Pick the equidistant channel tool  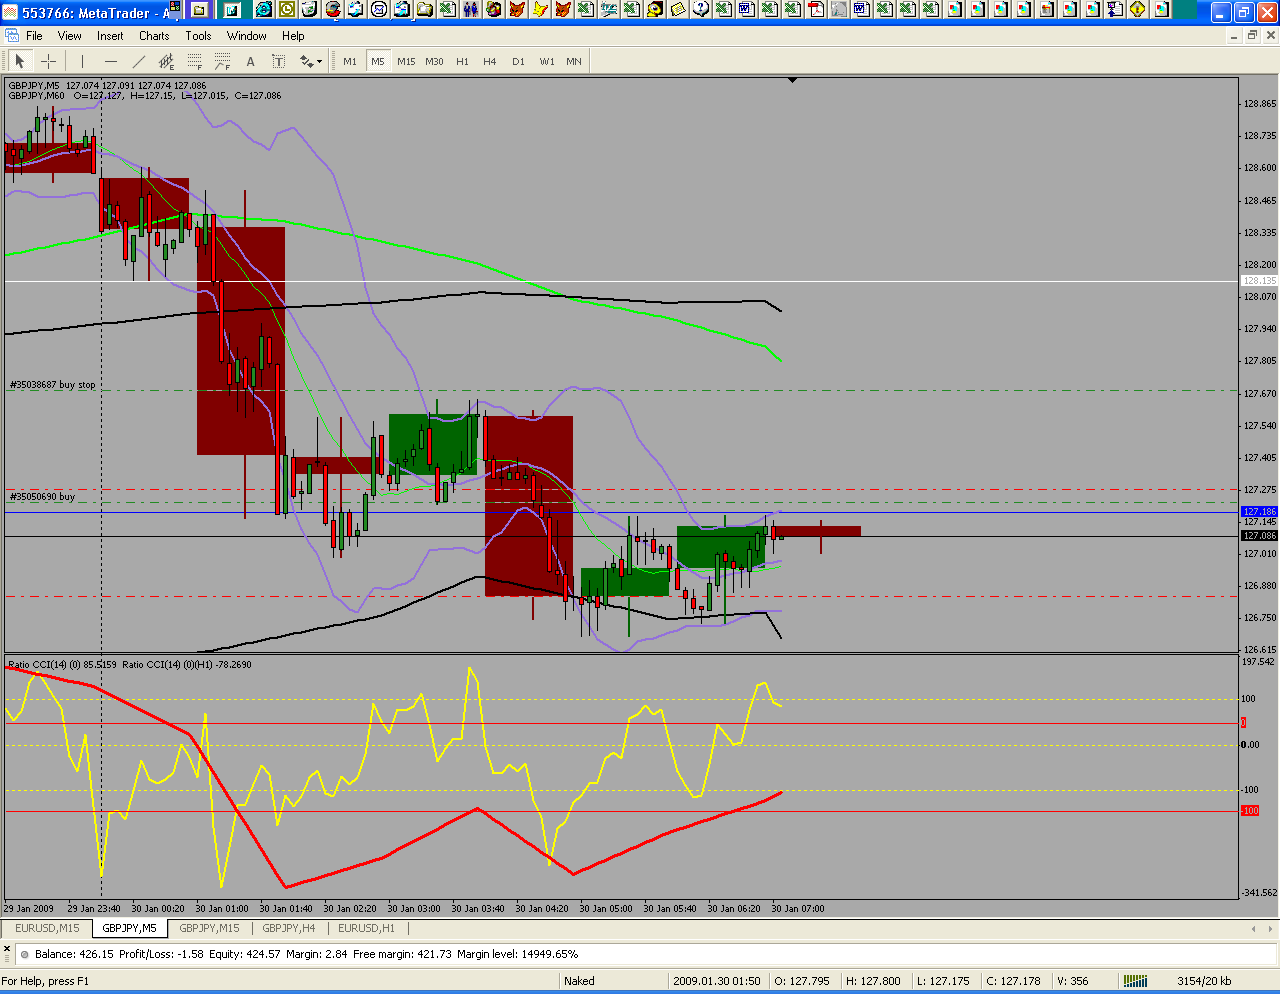(167, 62)
